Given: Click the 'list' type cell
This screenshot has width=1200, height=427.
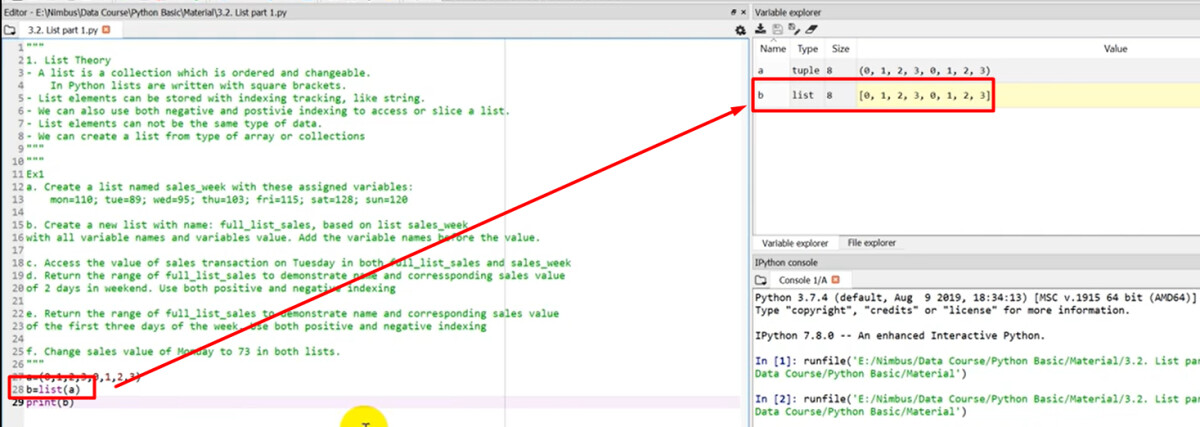Looking at the screenshot, I should tap(803, 95).
